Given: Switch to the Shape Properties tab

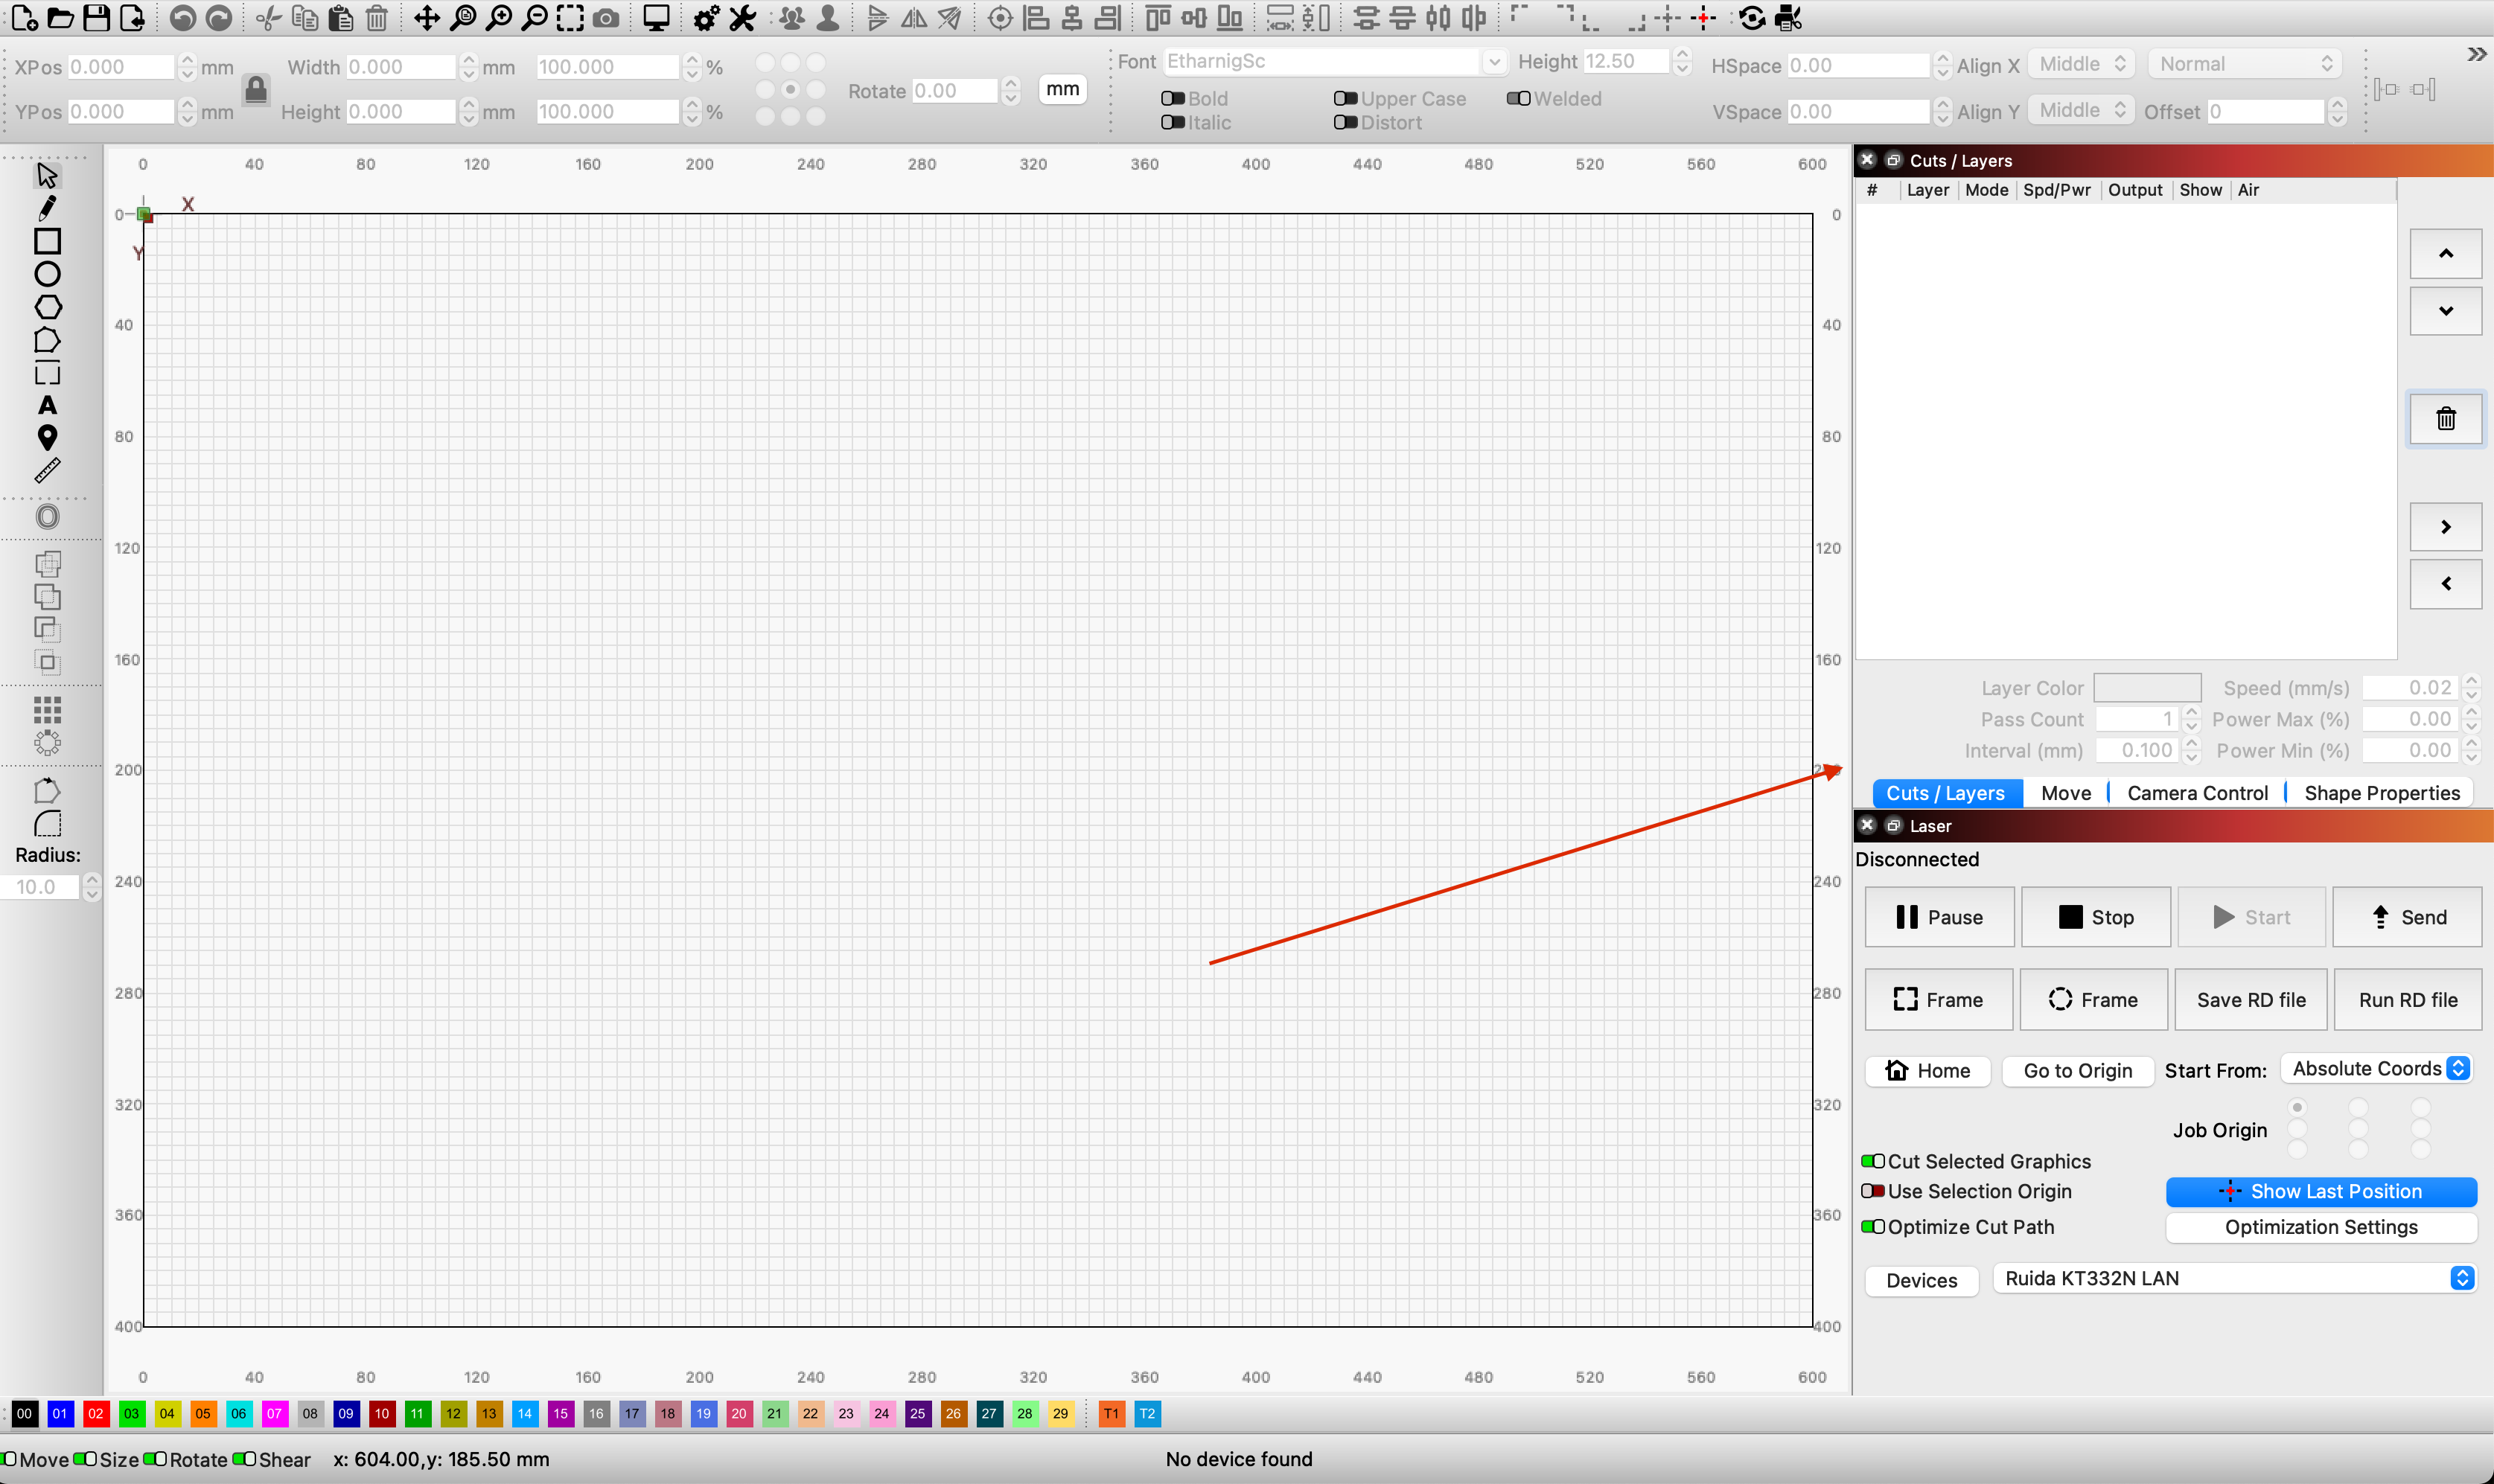Looking at the screenshot, I should coord(2381,793).
